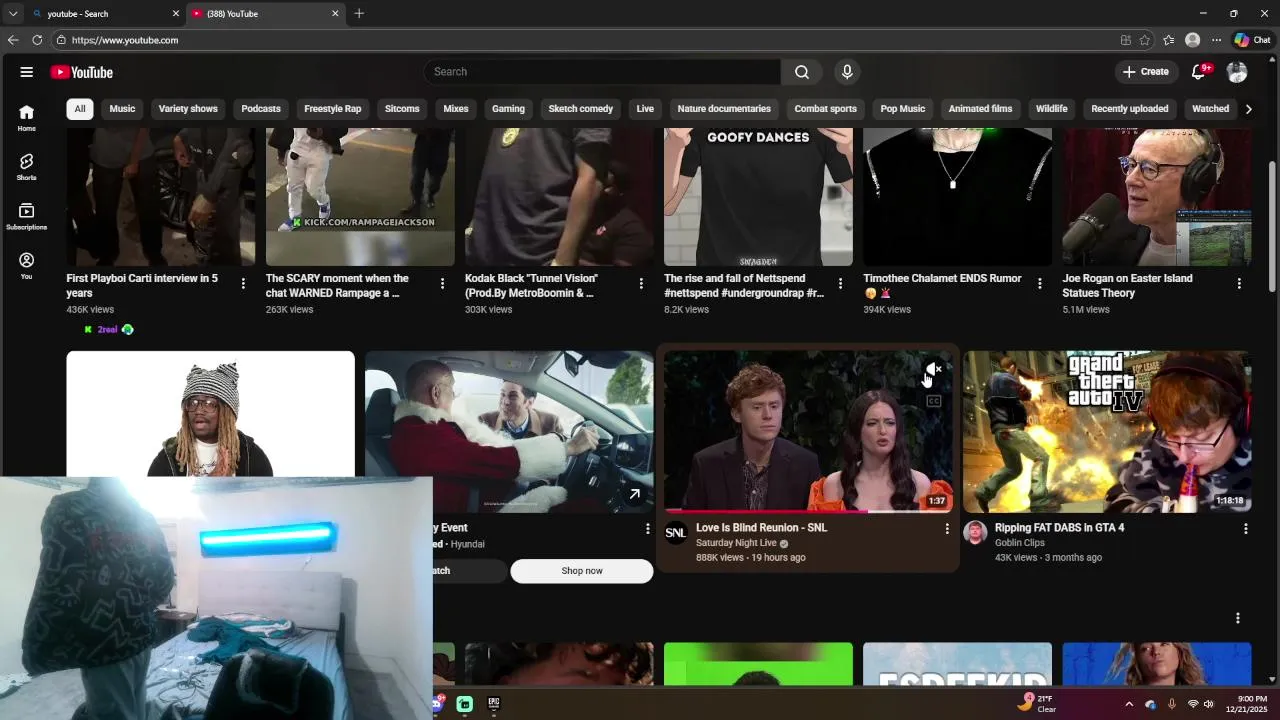The height and width of the screenshot is (720, 1280).
Task: Click the YouTube search input field
Action: 602,72
